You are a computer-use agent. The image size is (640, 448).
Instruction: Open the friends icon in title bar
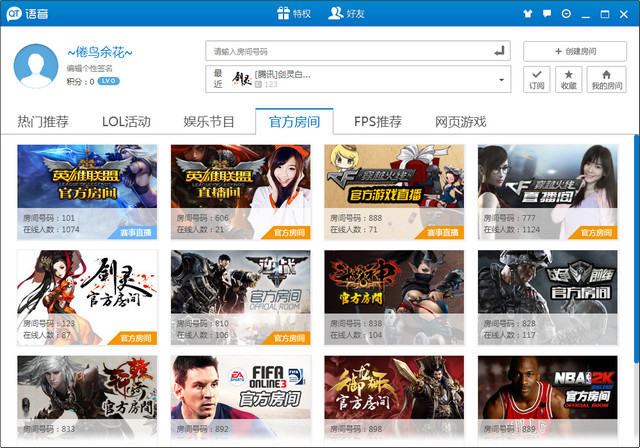336,13
